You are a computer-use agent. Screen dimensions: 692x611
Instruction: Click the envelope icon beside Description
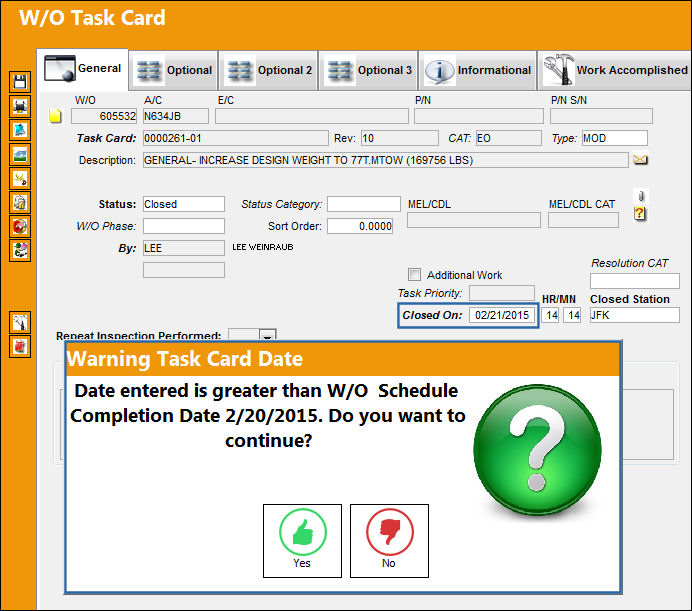pyautogui.click(x=640, y=159)
